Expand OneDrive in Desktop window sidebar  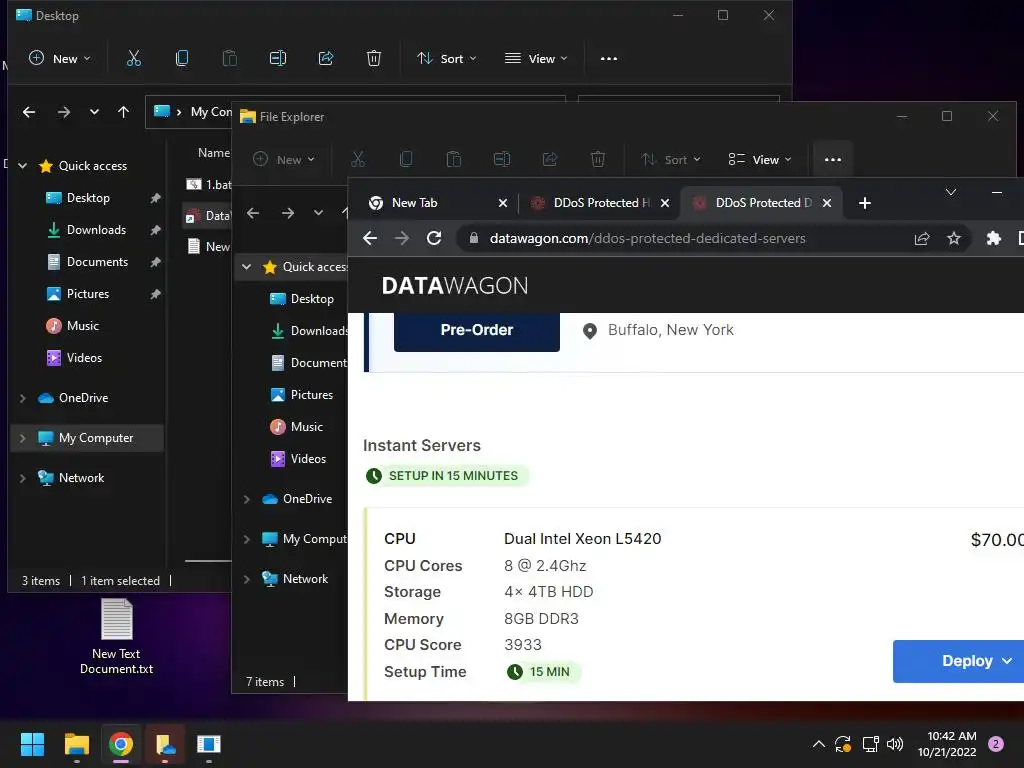(x=23, y=398)
